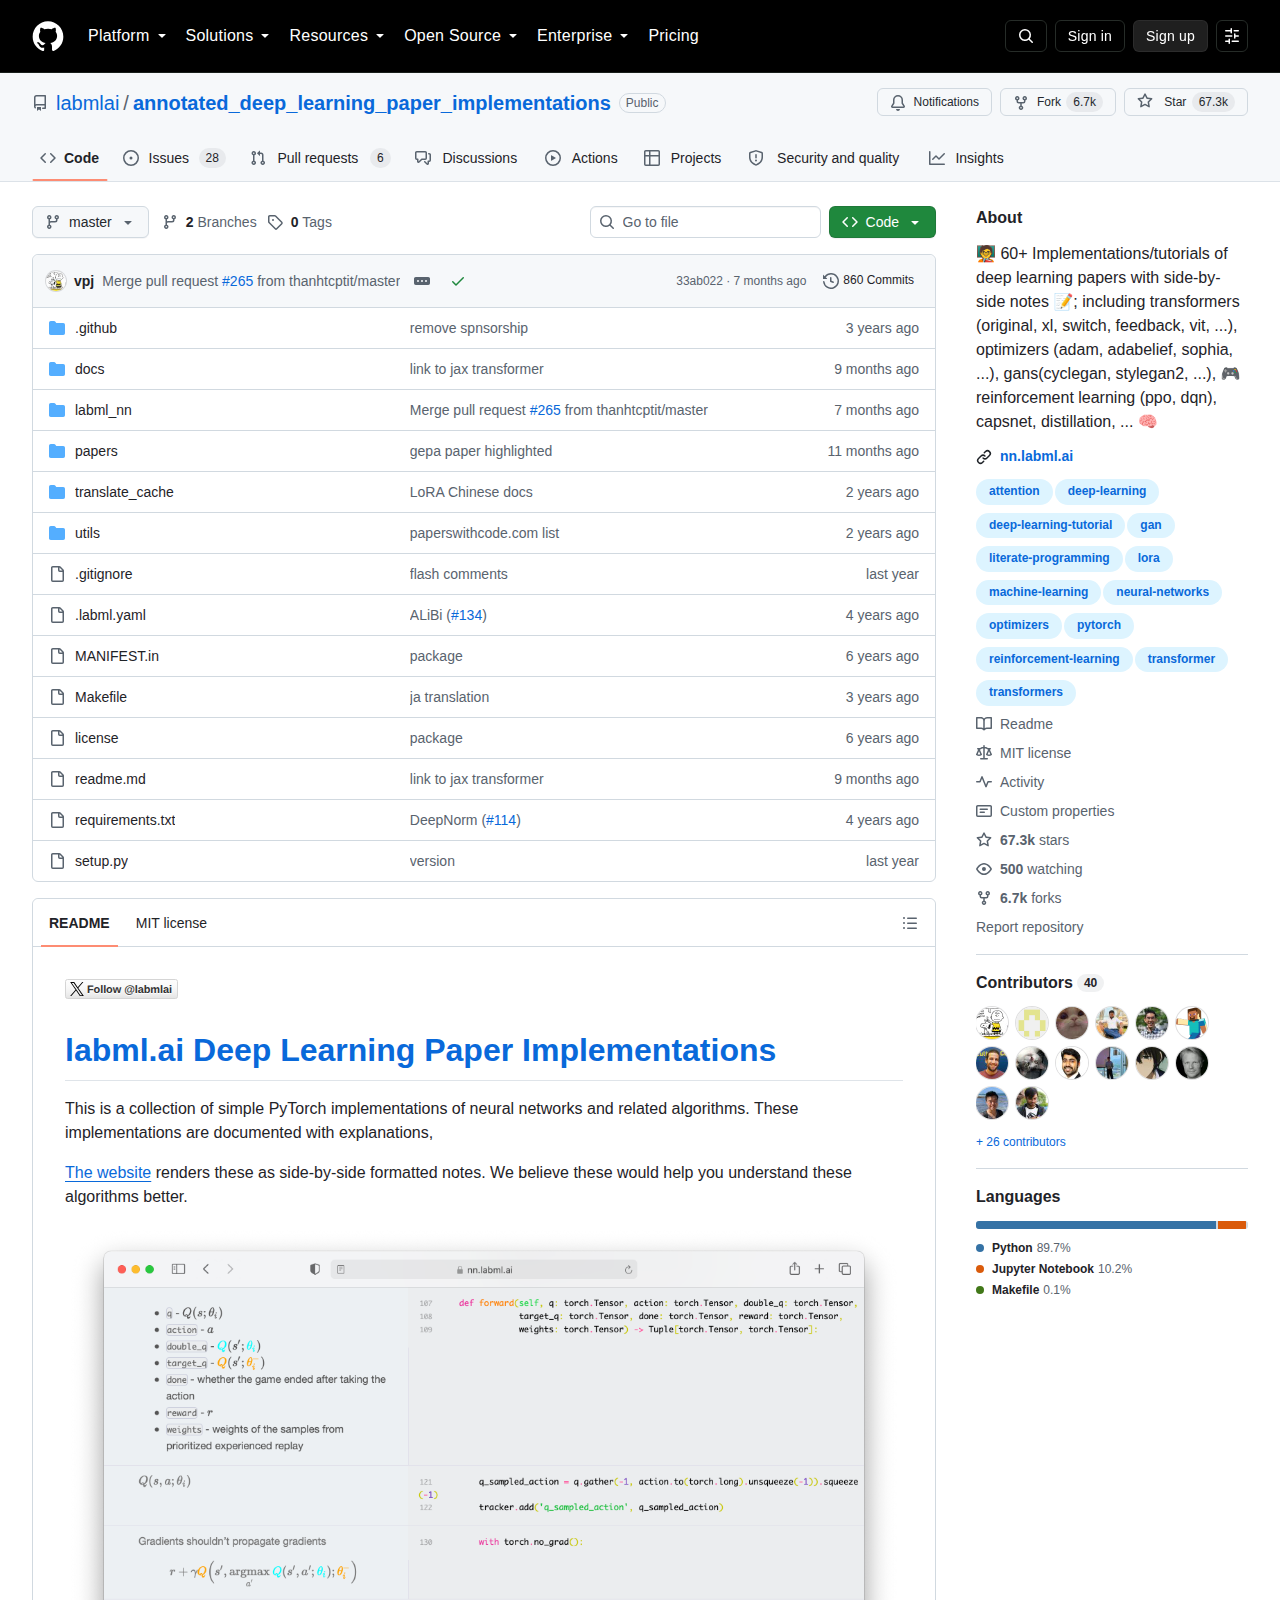Open the .github folder
The width and height of the screenshot is (1280, 1600).
tap(96, 328)
